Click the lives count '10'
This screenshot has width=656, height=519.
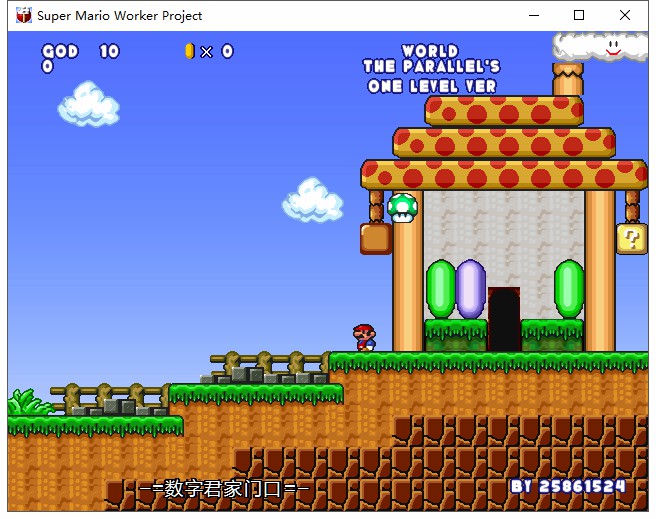point(109,51)
